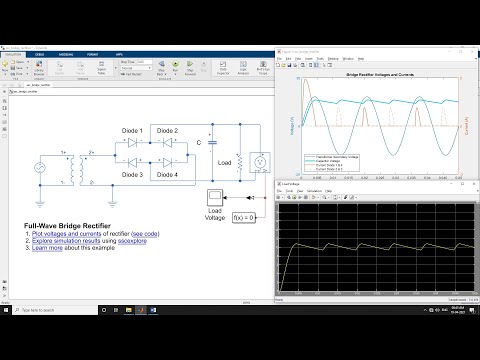Click Configuration gear in scope toolbar

point(279,197)
